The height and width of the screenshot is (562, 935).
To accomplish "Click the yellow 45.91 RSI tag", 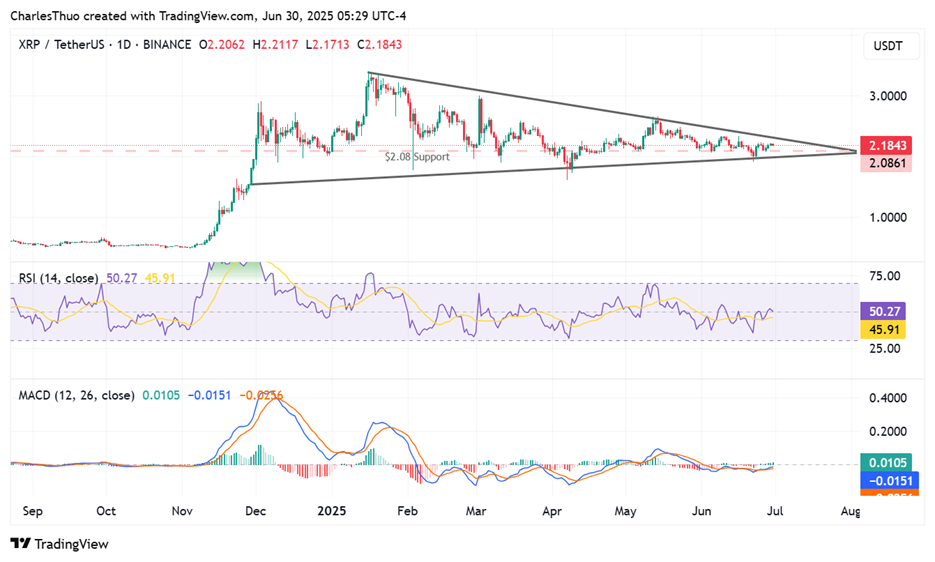I will [x=883, y=329].
